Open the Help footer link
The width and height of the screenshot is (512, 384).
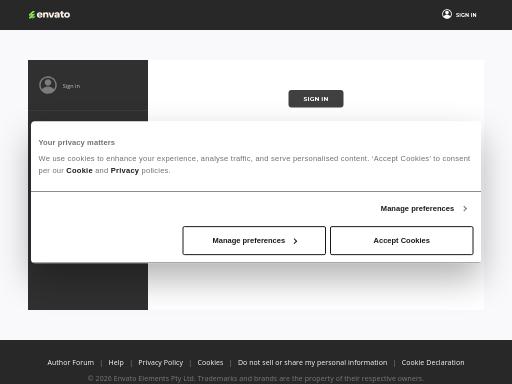(116, 363)
